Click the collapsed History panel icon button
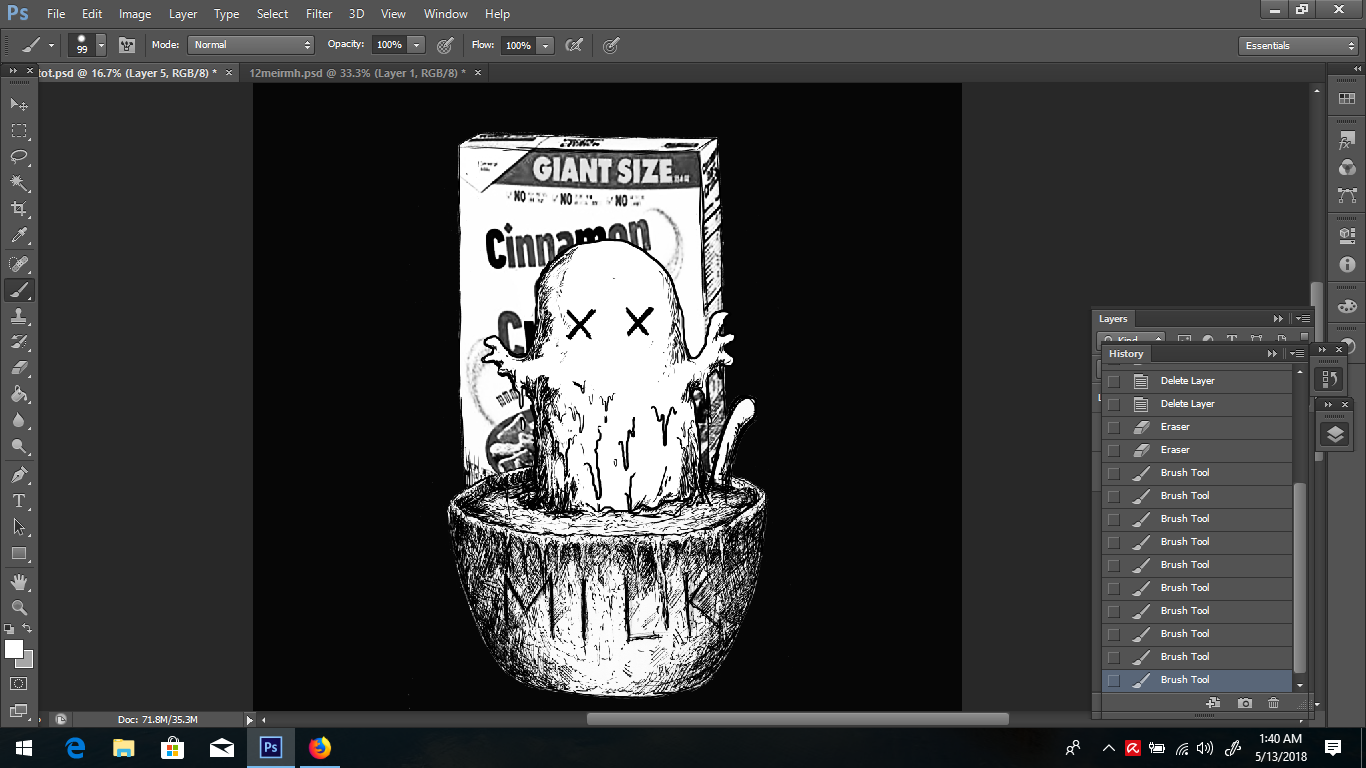The height and width of the screenshot is (768, 1366). click(x=1329, y=379)
